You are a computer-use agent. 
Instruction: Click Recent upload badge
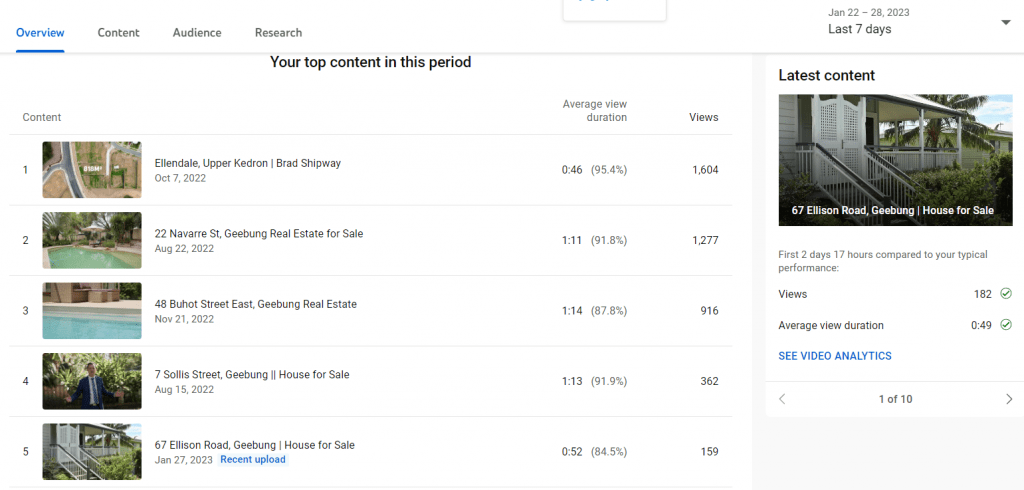253,459
